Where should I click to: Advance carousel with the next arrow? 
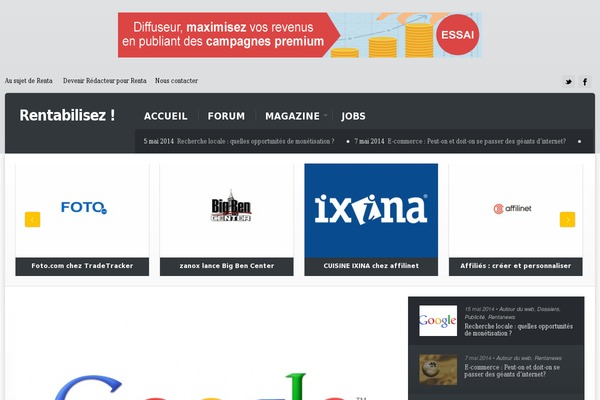[567, 219]
